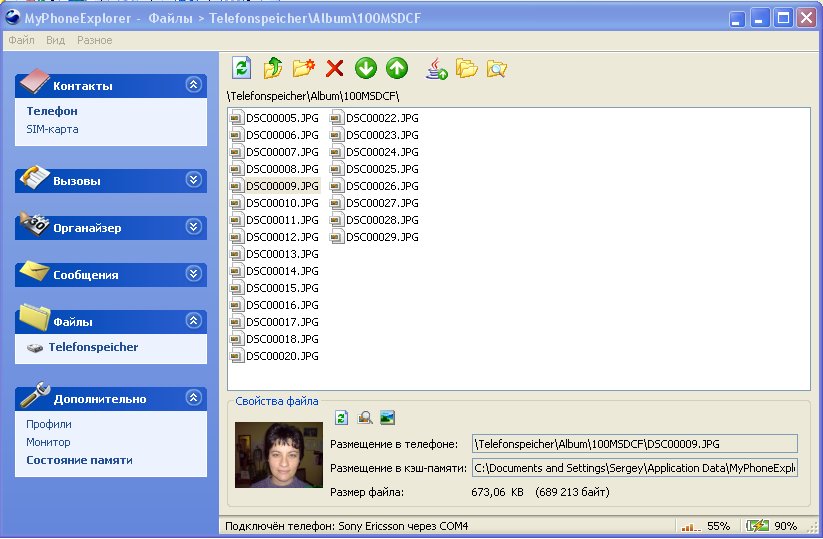Open Профили under Дополнительно
The image size is (823, 539).
(x=49, y=424)
